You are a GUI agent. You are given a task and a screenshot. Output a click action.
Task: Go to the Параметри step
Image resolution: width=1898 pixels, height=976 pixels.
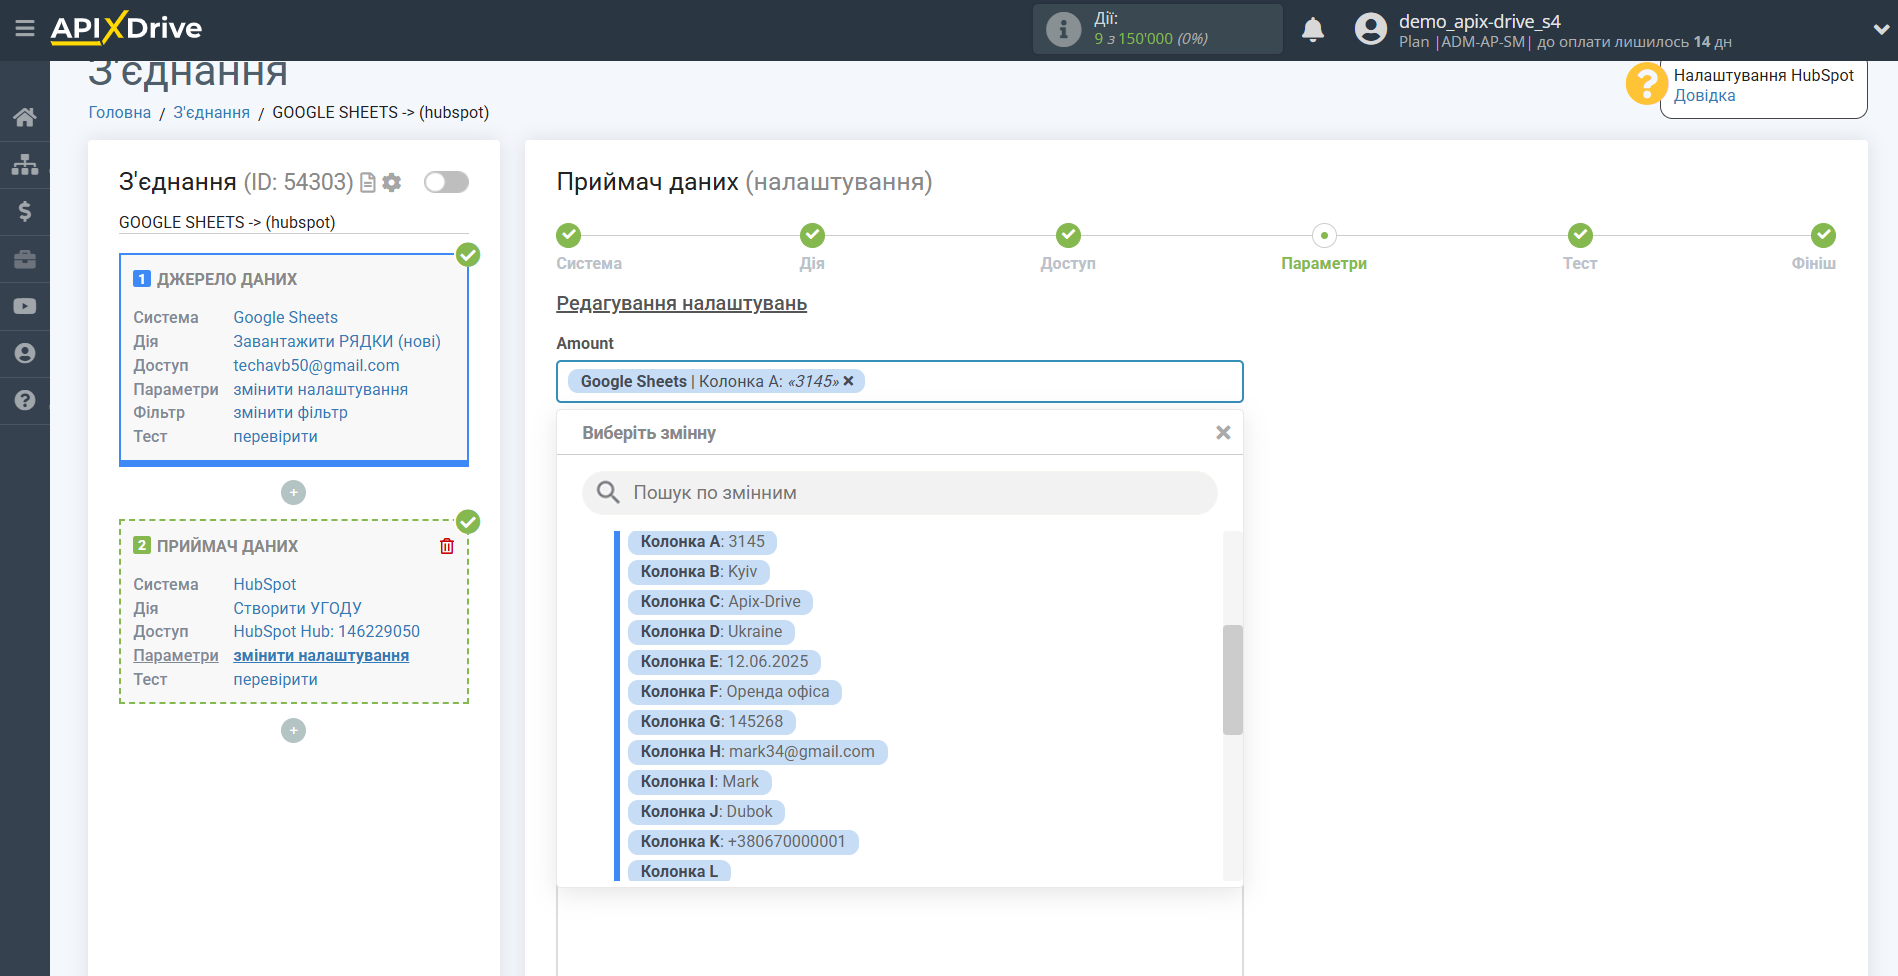click(x=1324, y=236)
